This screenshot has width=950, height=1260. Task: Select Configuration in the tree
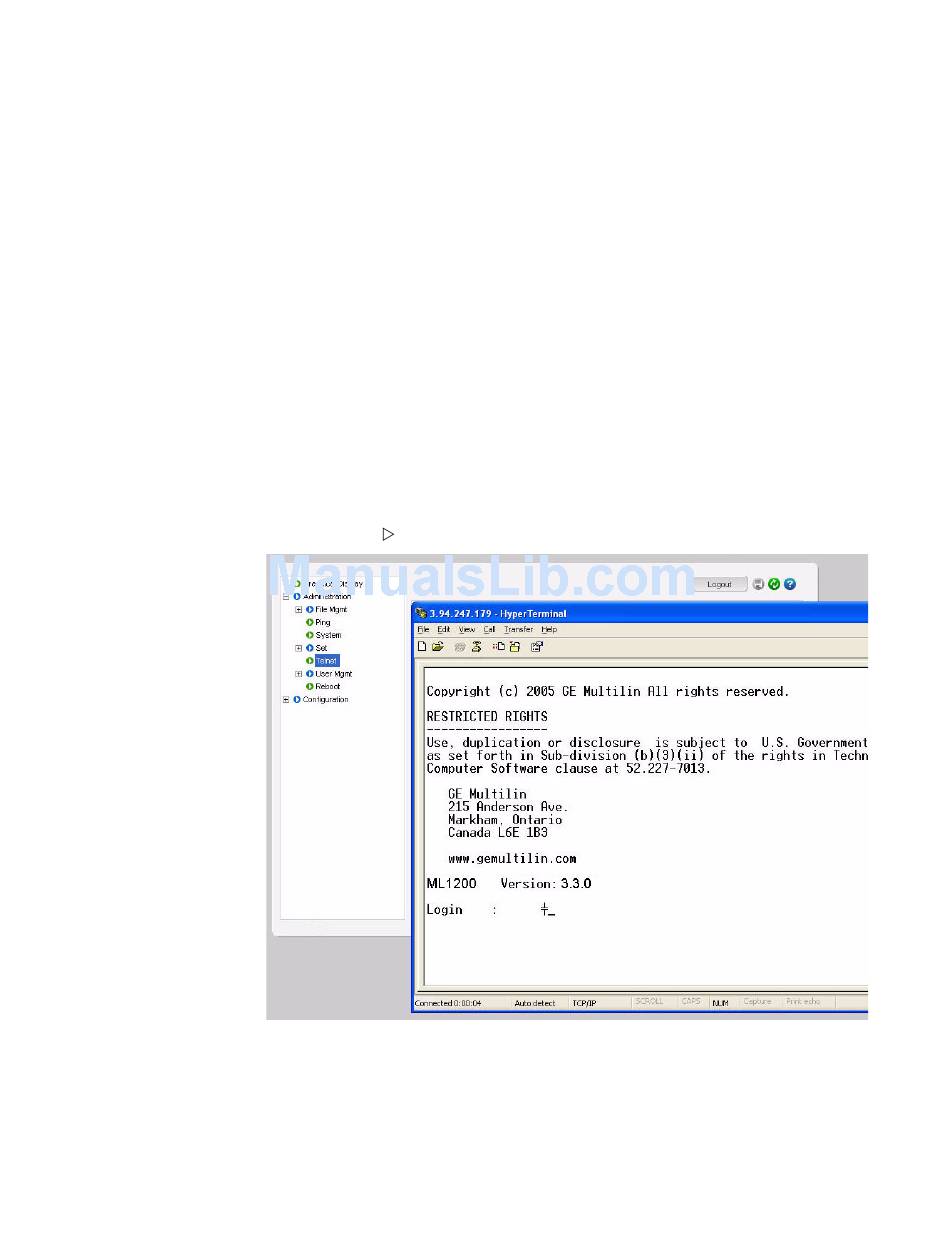[x=326, y=700]
